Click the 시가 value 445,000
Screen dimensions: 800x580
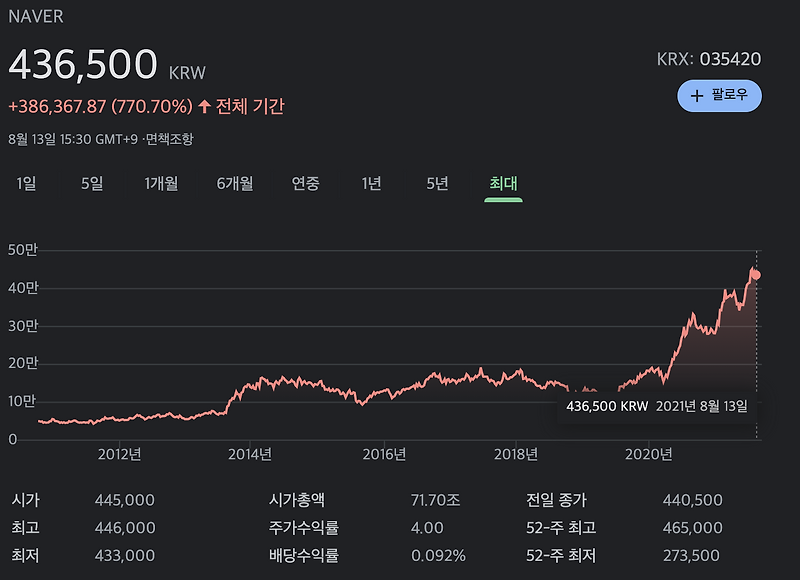[124, 500]
